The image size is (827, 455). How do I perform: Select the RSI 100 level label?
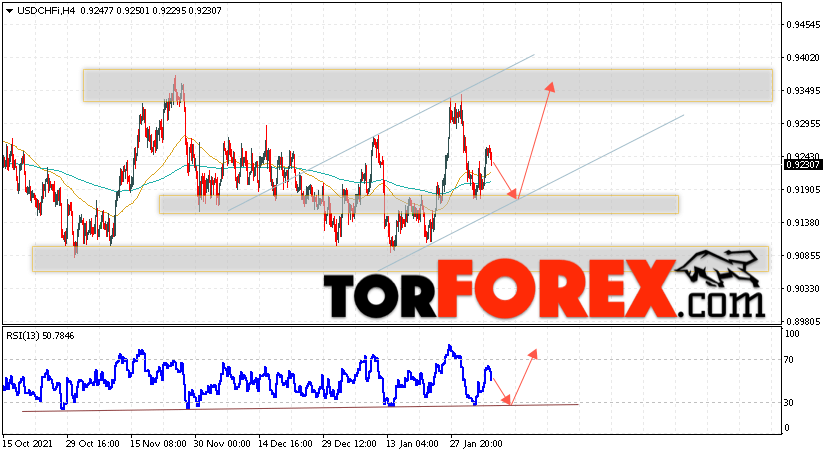point(792,334)
